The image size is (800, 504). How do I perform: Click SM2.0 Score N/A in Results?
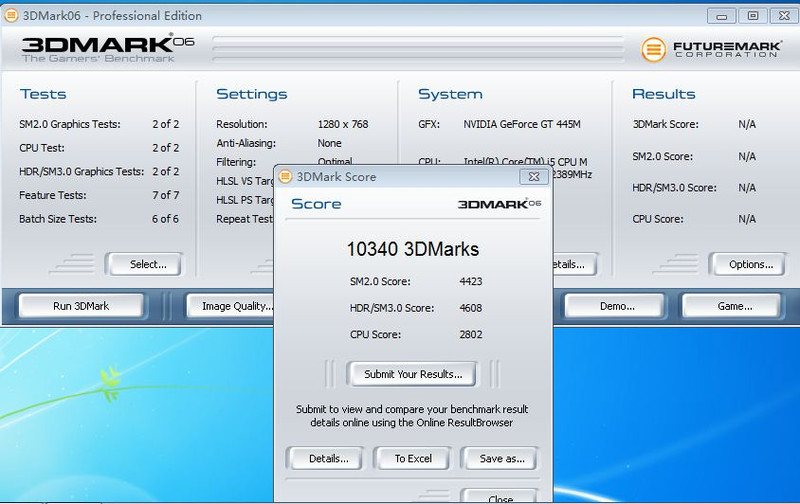747,157
